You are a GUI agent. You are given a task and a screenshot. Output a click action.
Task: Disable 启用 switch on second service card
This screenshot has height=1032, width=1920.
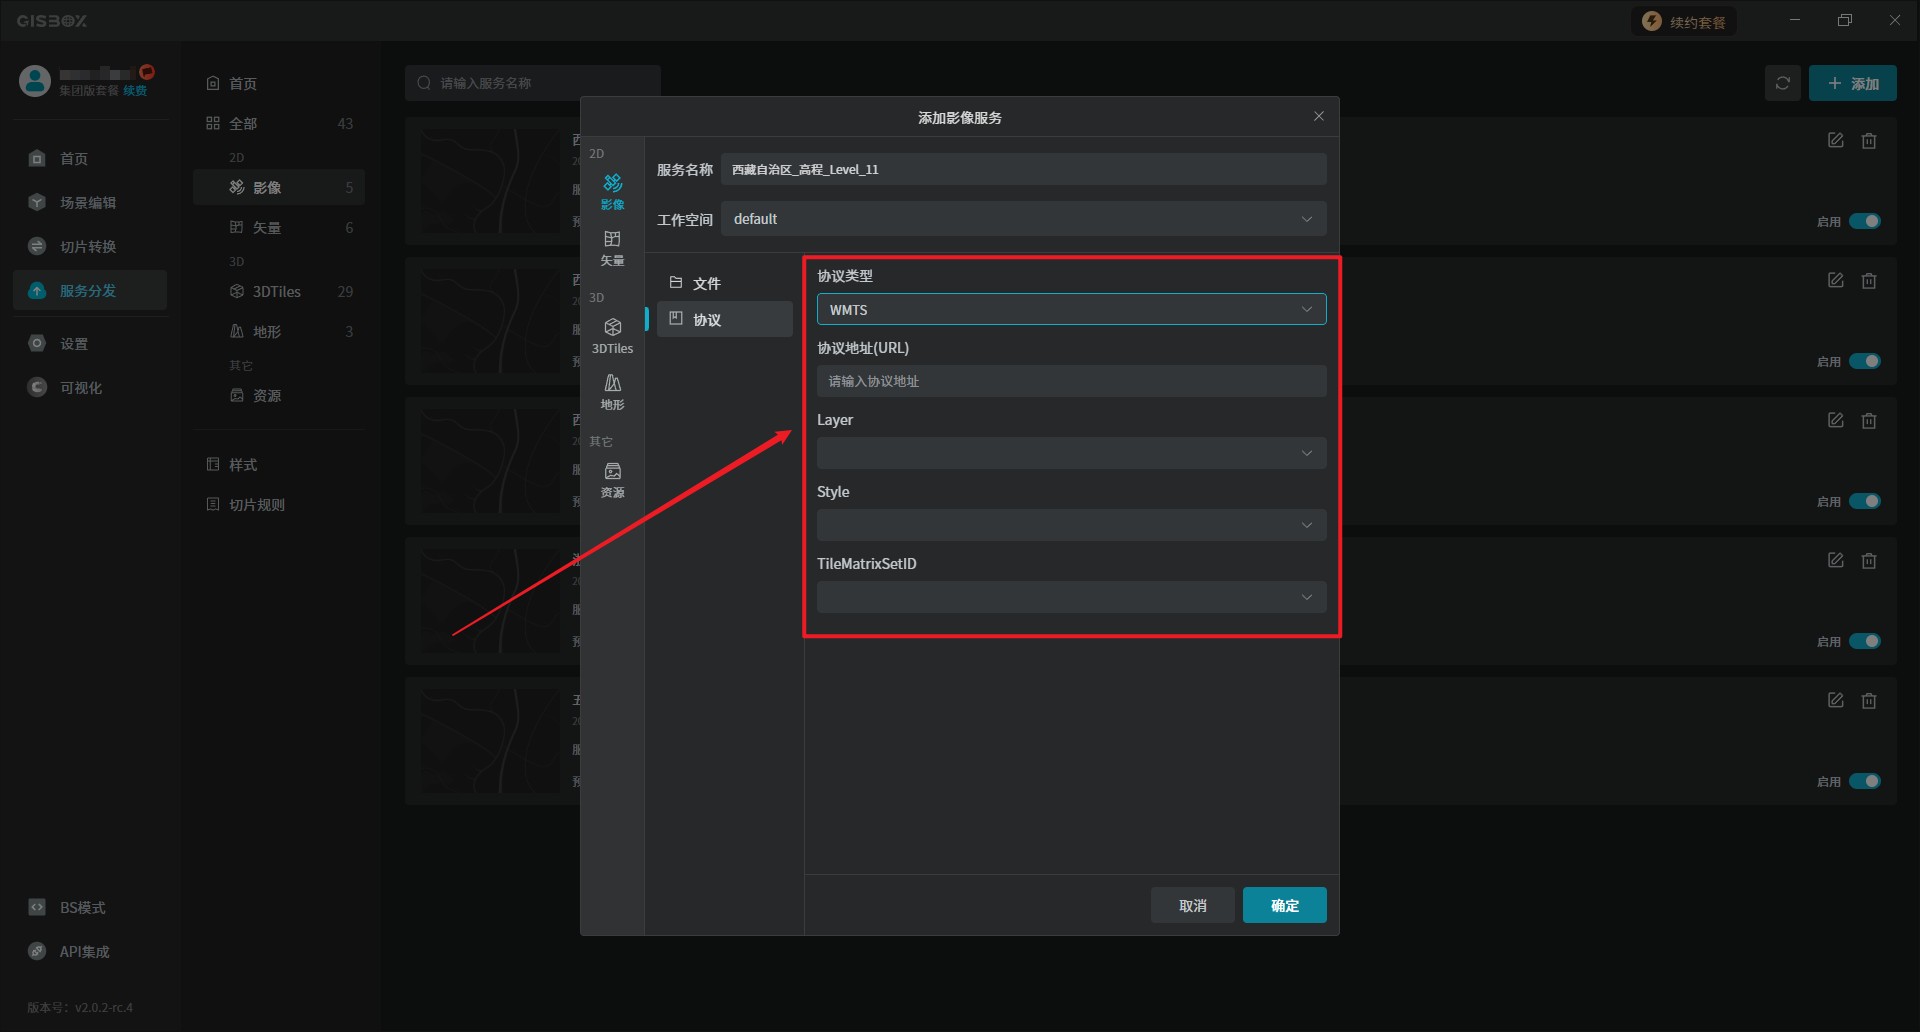1864,361
